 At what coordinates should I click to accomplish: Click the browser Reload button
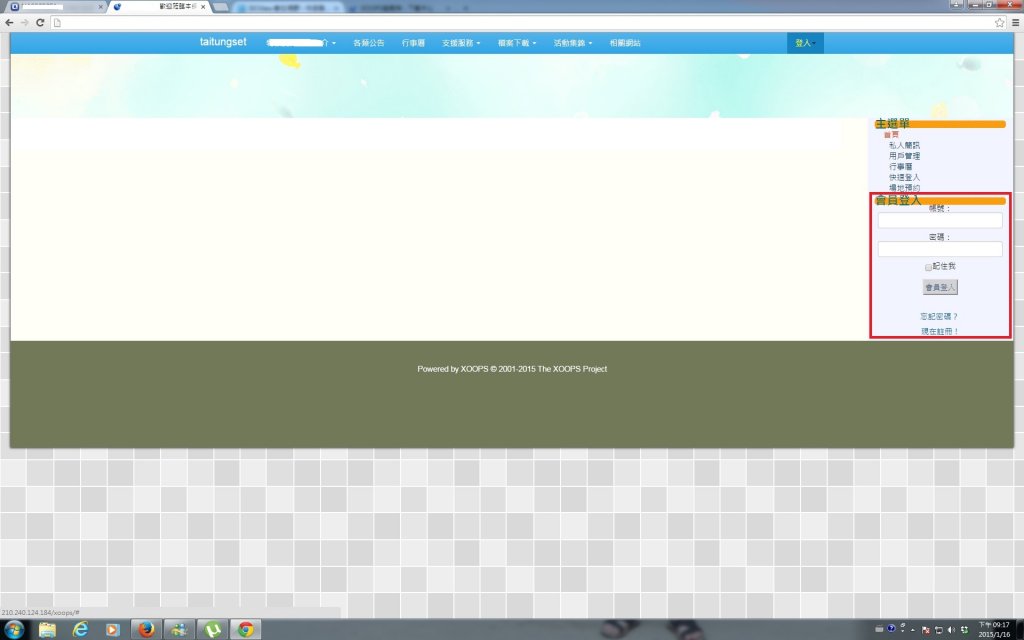click(x=40, y=22)
